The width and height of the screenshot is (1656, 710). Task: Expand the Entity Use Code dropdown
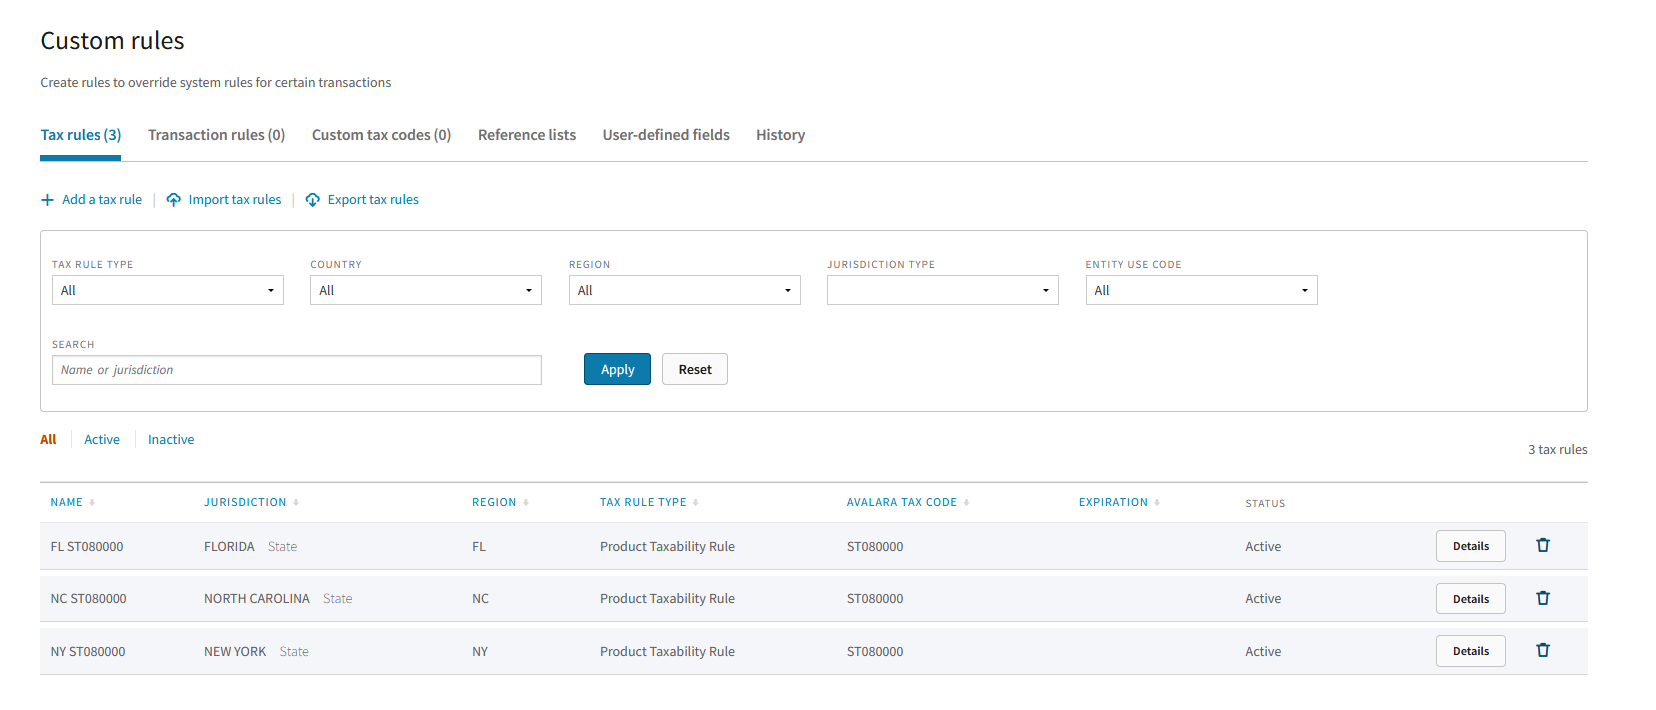(x=1201, y=290)
